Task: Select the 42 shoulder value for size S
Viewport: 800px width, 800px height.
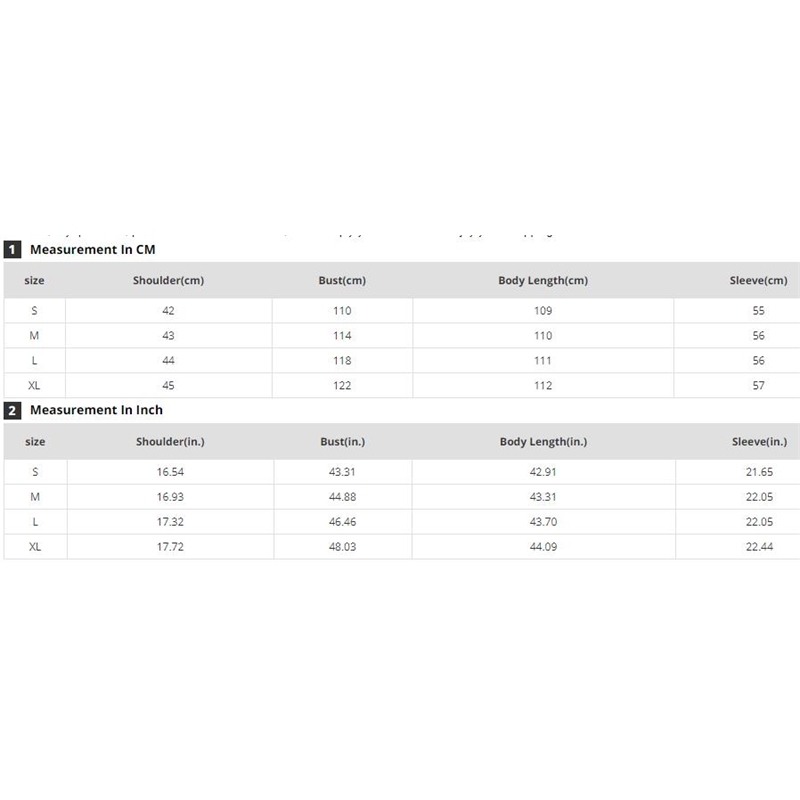Action: click(168, 311)
